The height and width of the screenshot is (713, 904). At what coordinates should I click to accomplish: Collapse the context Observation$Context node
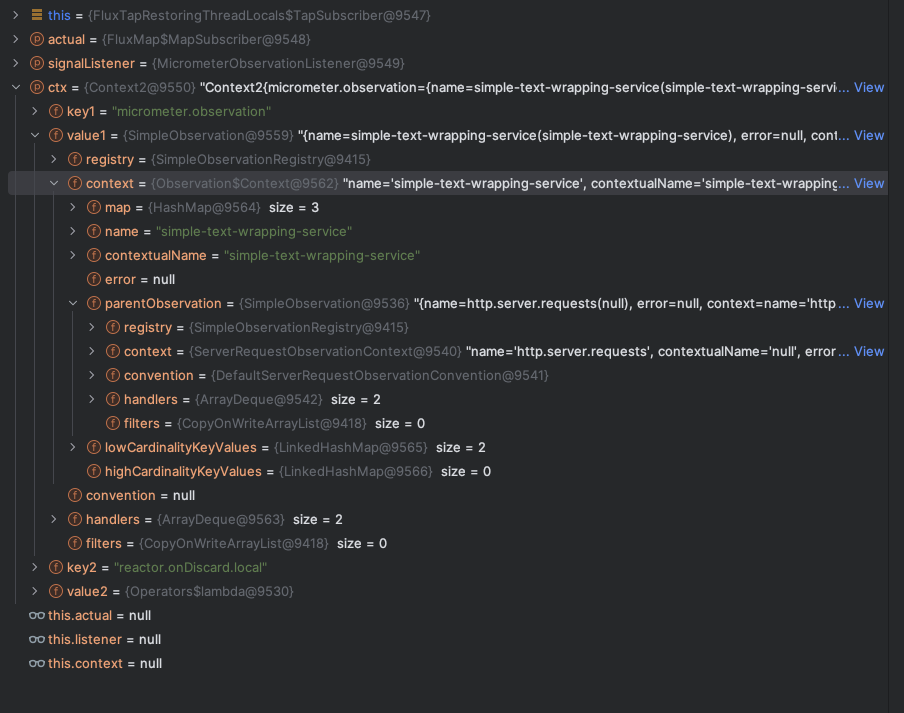pos(54,183)
